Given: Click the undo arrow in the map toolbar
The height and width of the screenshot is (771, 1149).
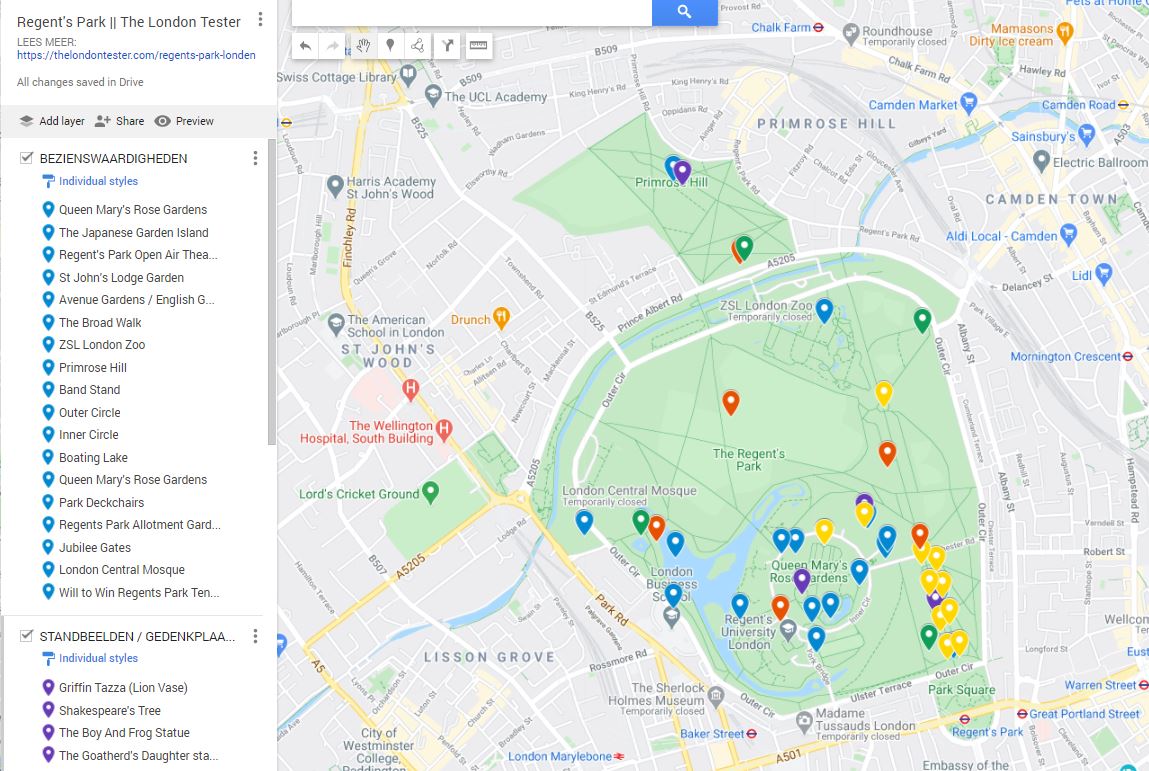Looking at the screenshot, I should tap(306, 46).
